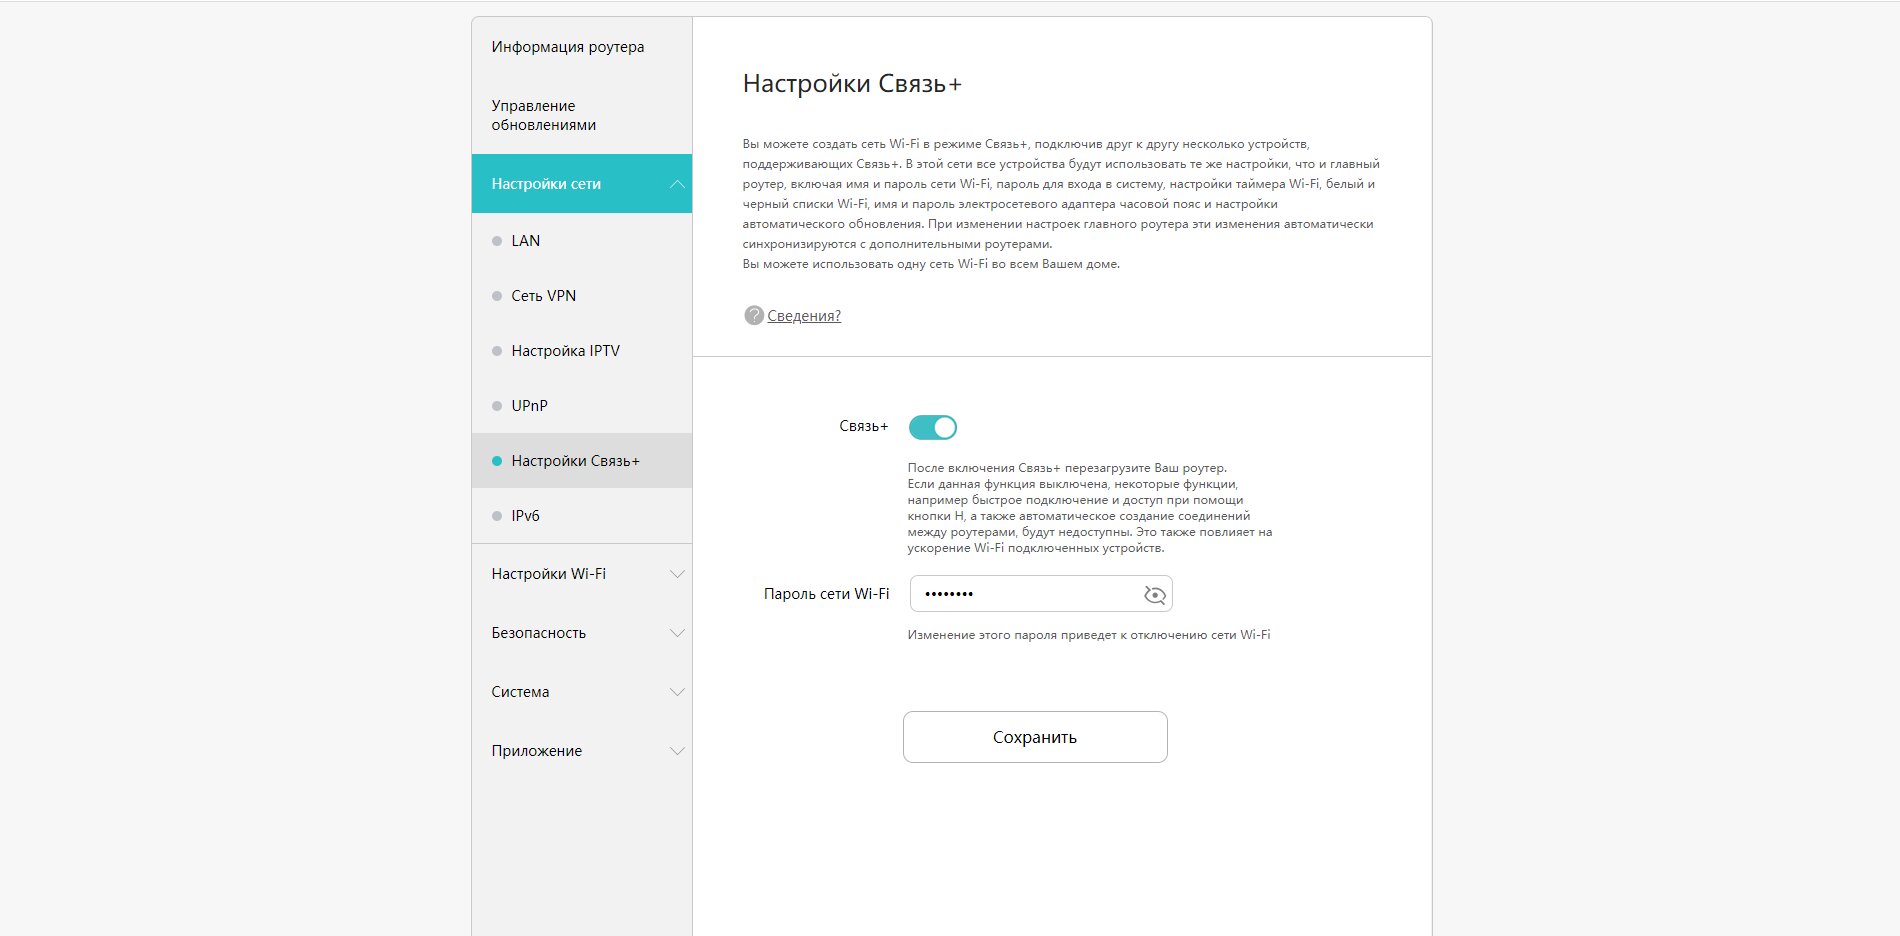
Task: Expand Приложение section chevron
Action: (677, 751)
